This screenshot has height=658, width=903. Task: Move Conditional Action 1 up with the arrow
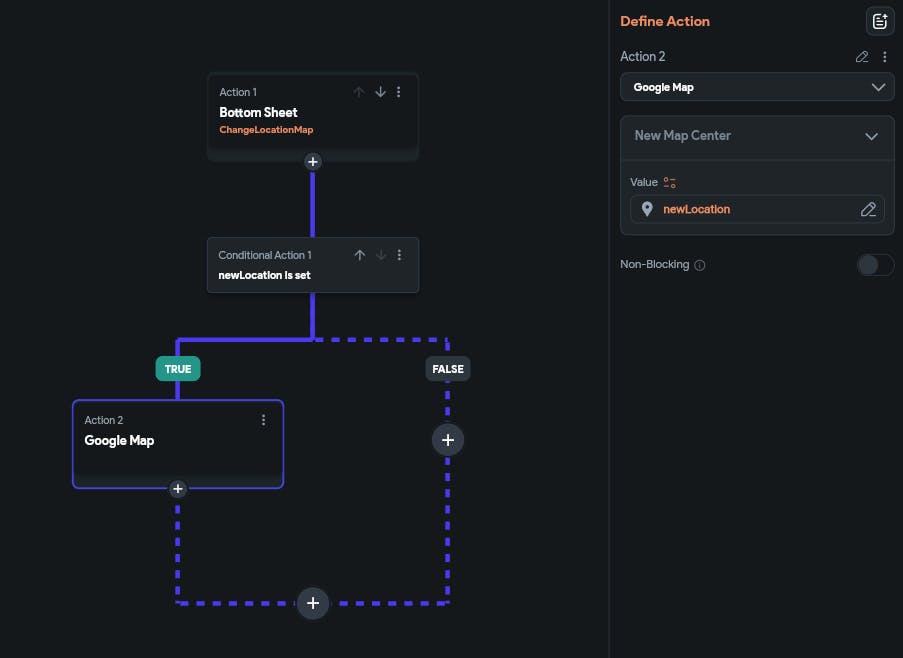pyautogui.click(x=360, y=255)
